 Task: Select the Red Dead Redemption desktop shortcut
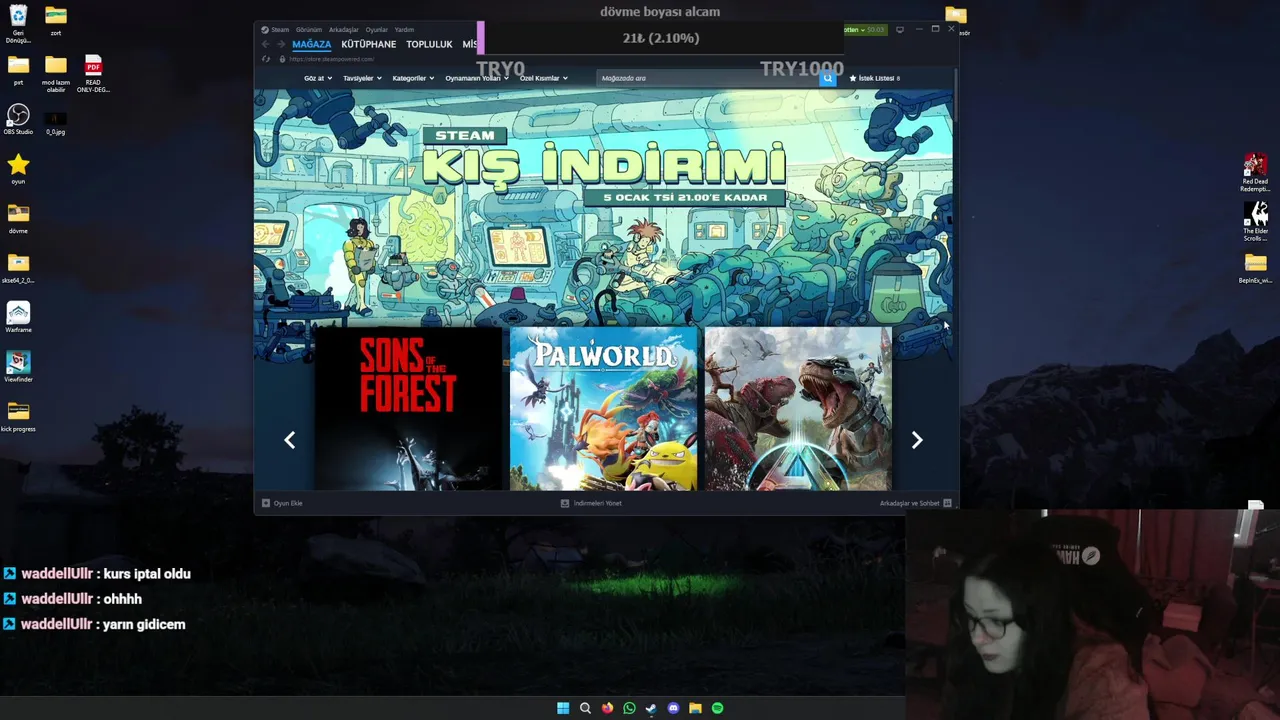(x=1255, y=172)
